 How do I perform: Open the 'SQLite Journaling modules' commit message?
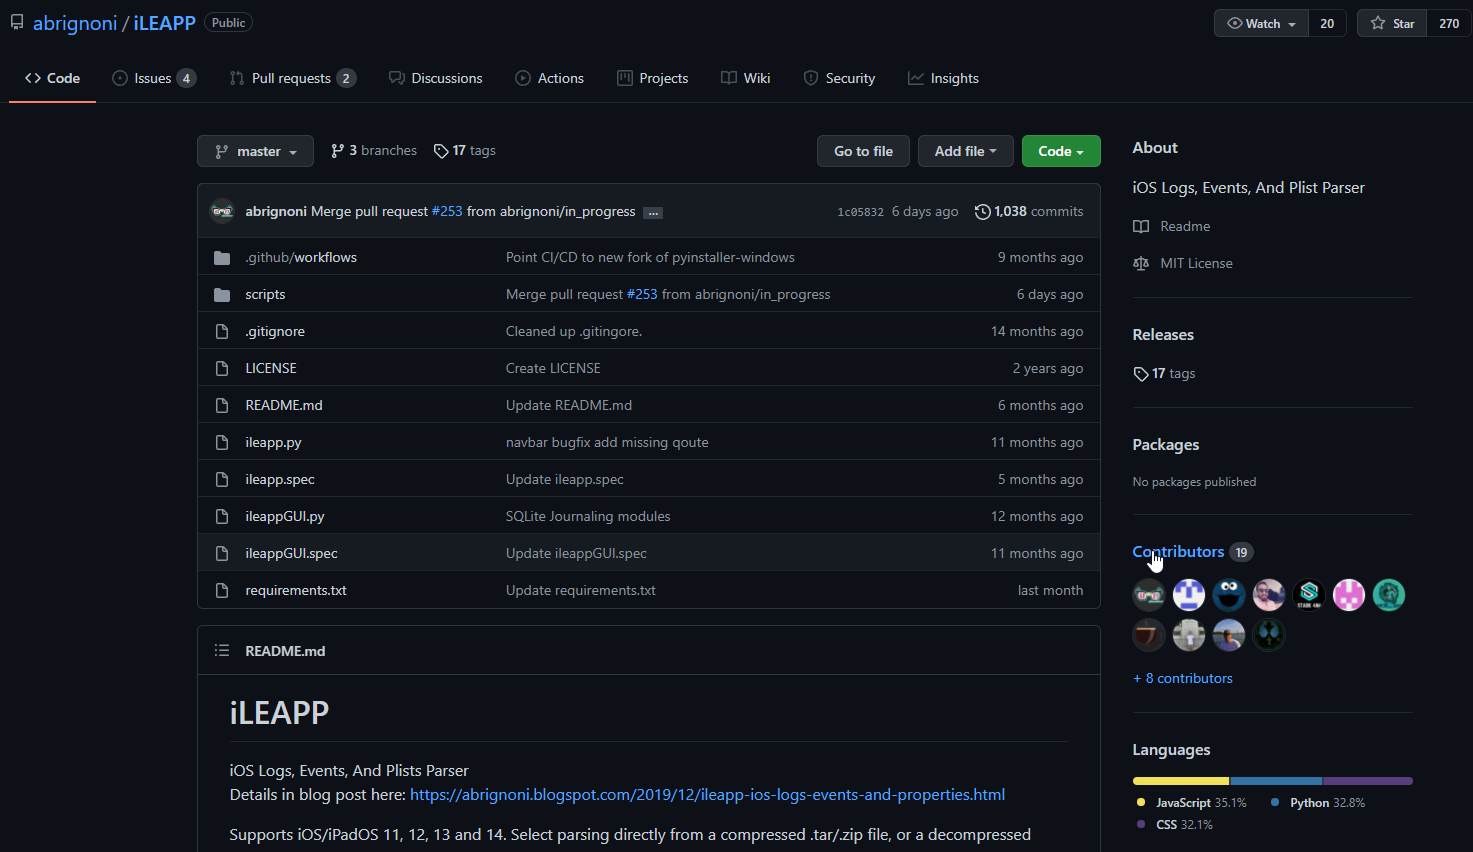click(x=588, y=516)
